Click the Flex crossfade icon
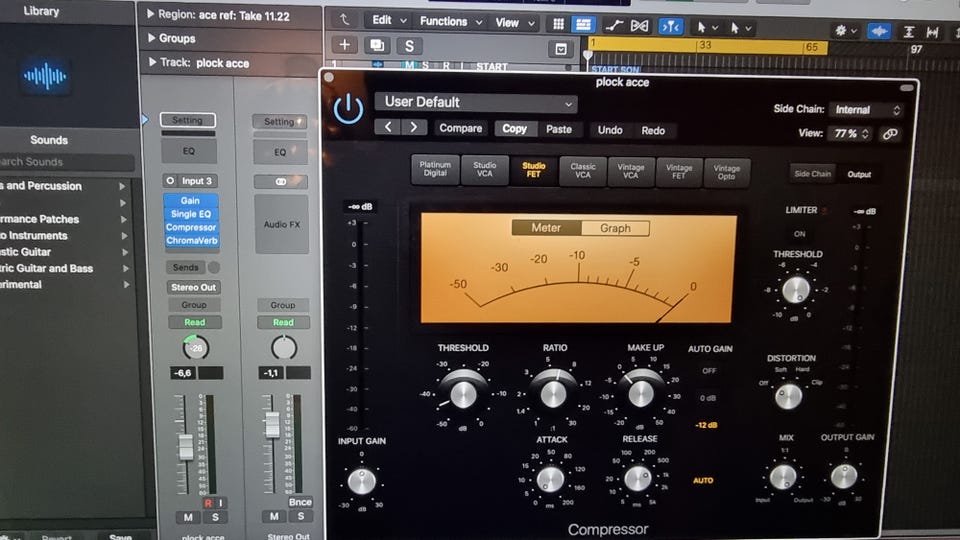960x540 pixels. click(x=640, y=24)
